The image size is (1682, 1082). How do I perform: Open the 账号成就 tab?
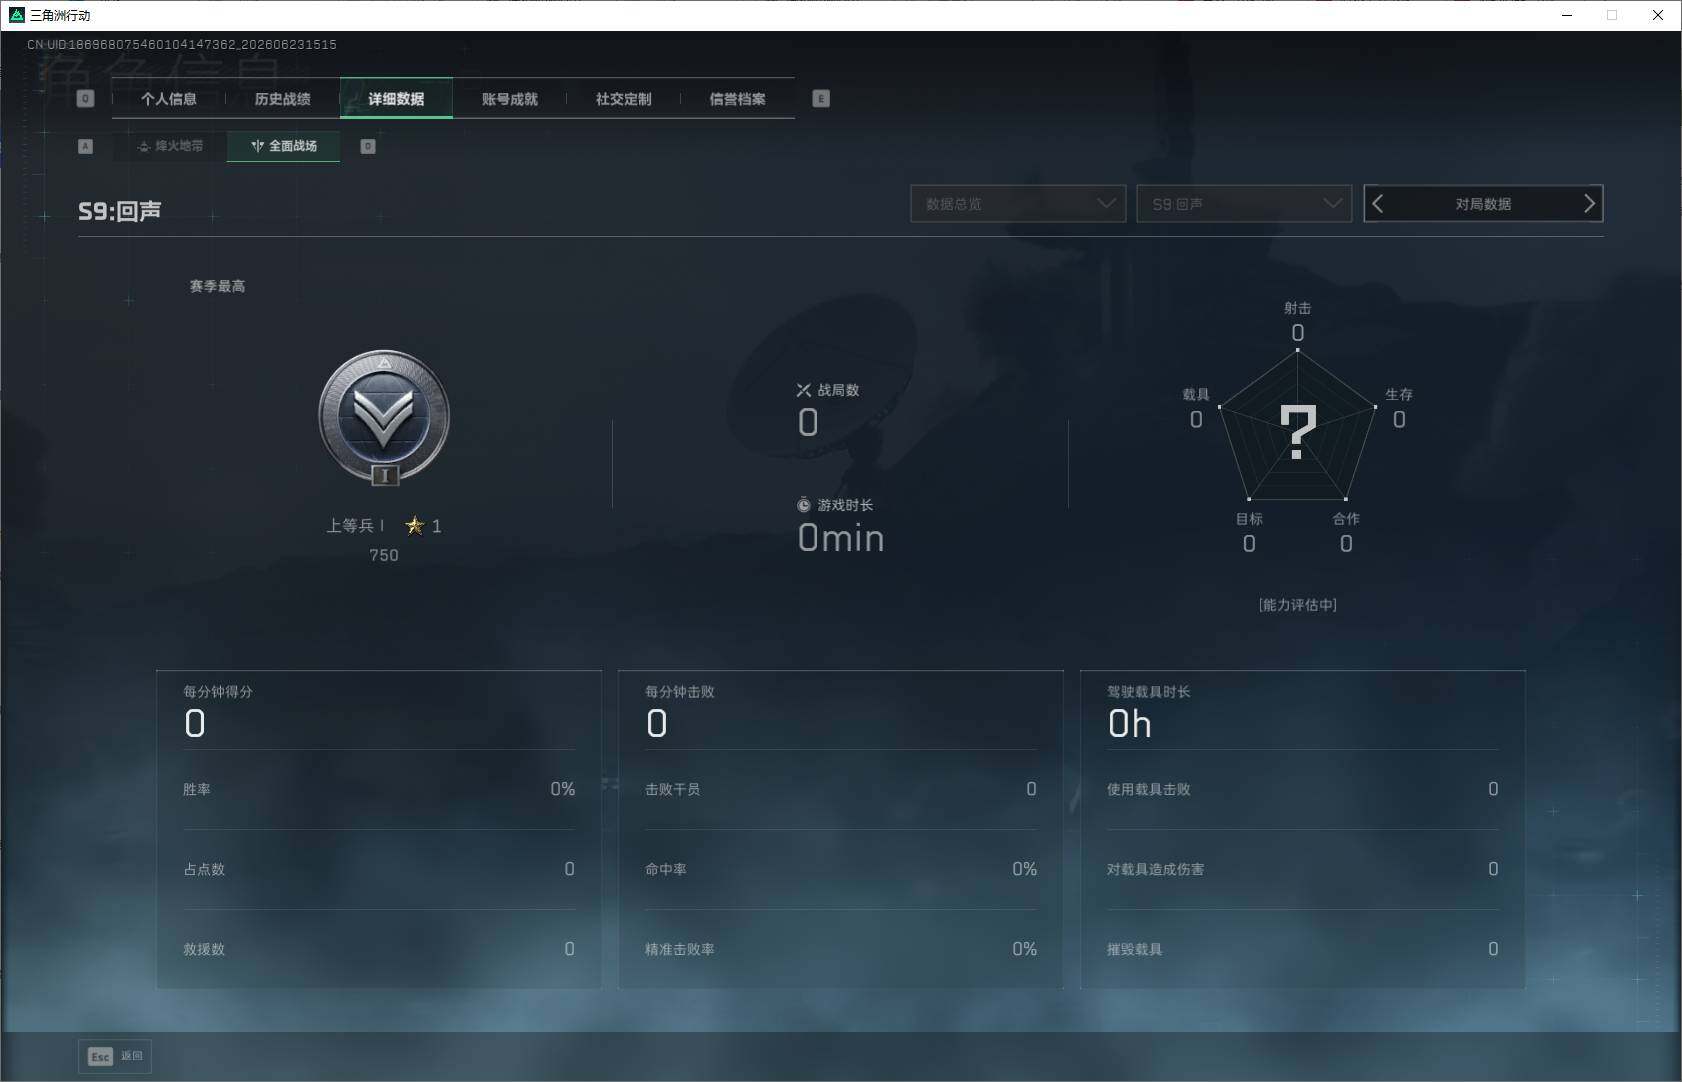[x=510, y=99]
